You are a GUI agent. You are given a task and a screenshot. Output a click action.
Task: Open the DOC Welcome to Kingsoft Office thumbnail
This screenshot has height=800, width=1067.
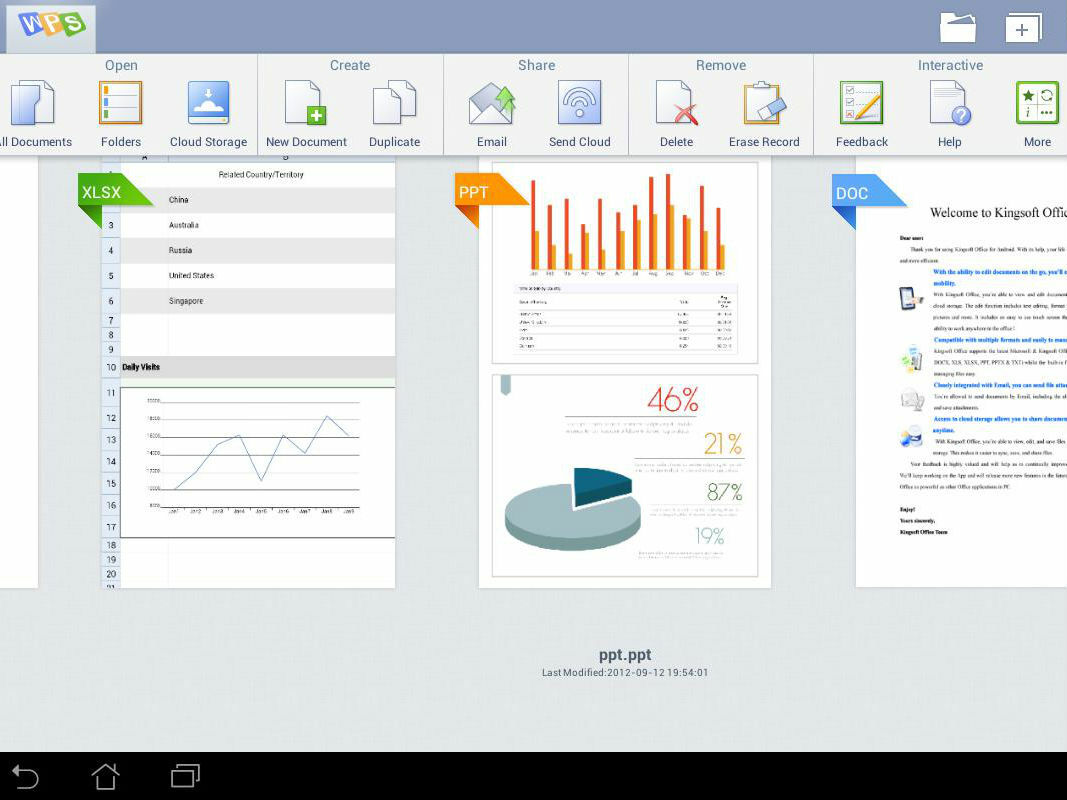click(961, 372)
